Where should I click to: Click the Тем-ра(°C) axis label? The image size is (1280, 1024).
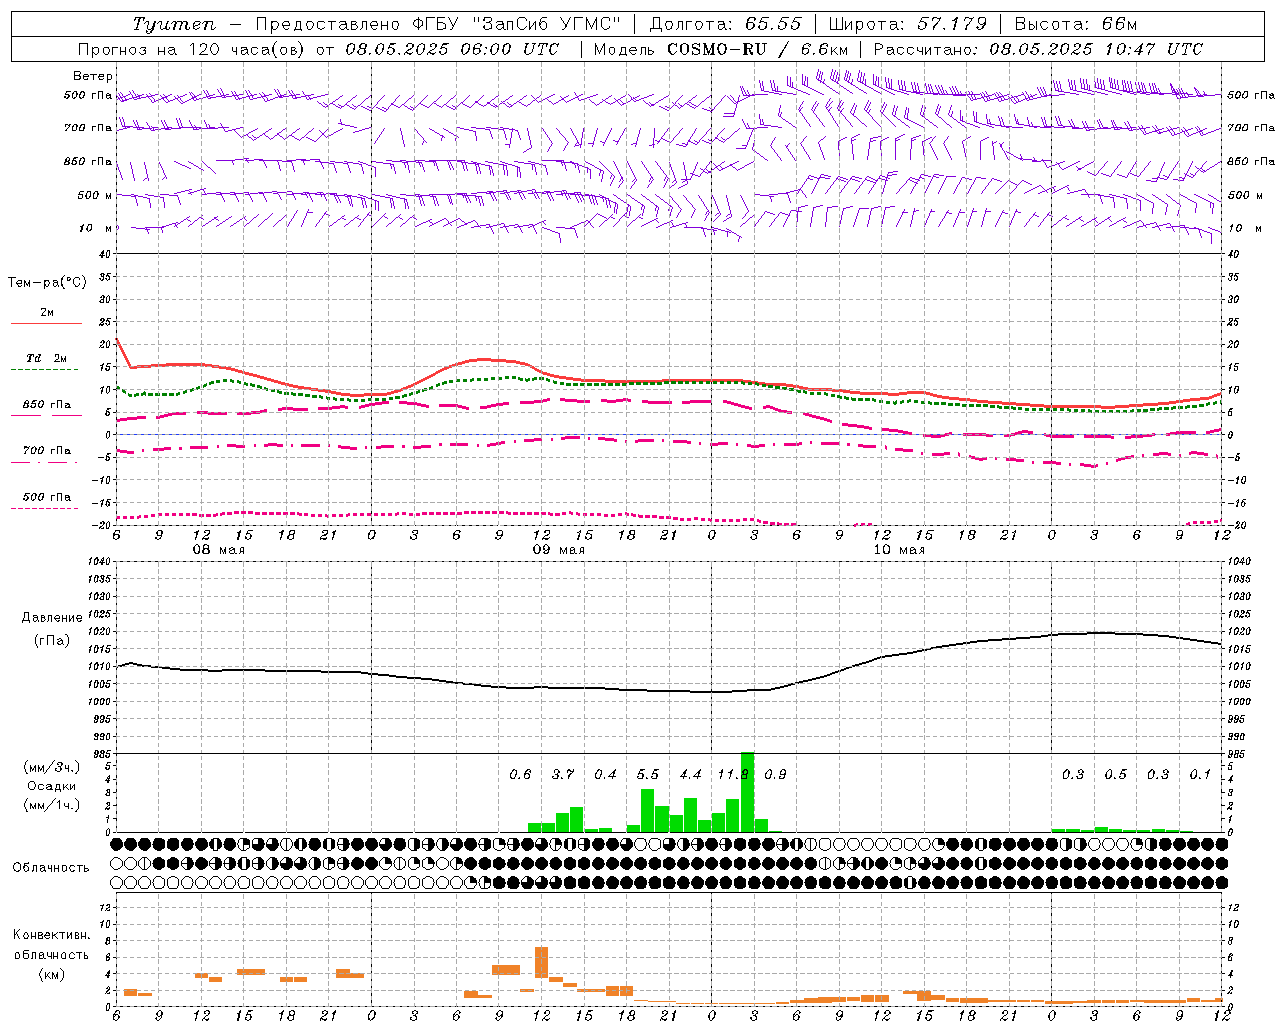(x=47, y=283)
